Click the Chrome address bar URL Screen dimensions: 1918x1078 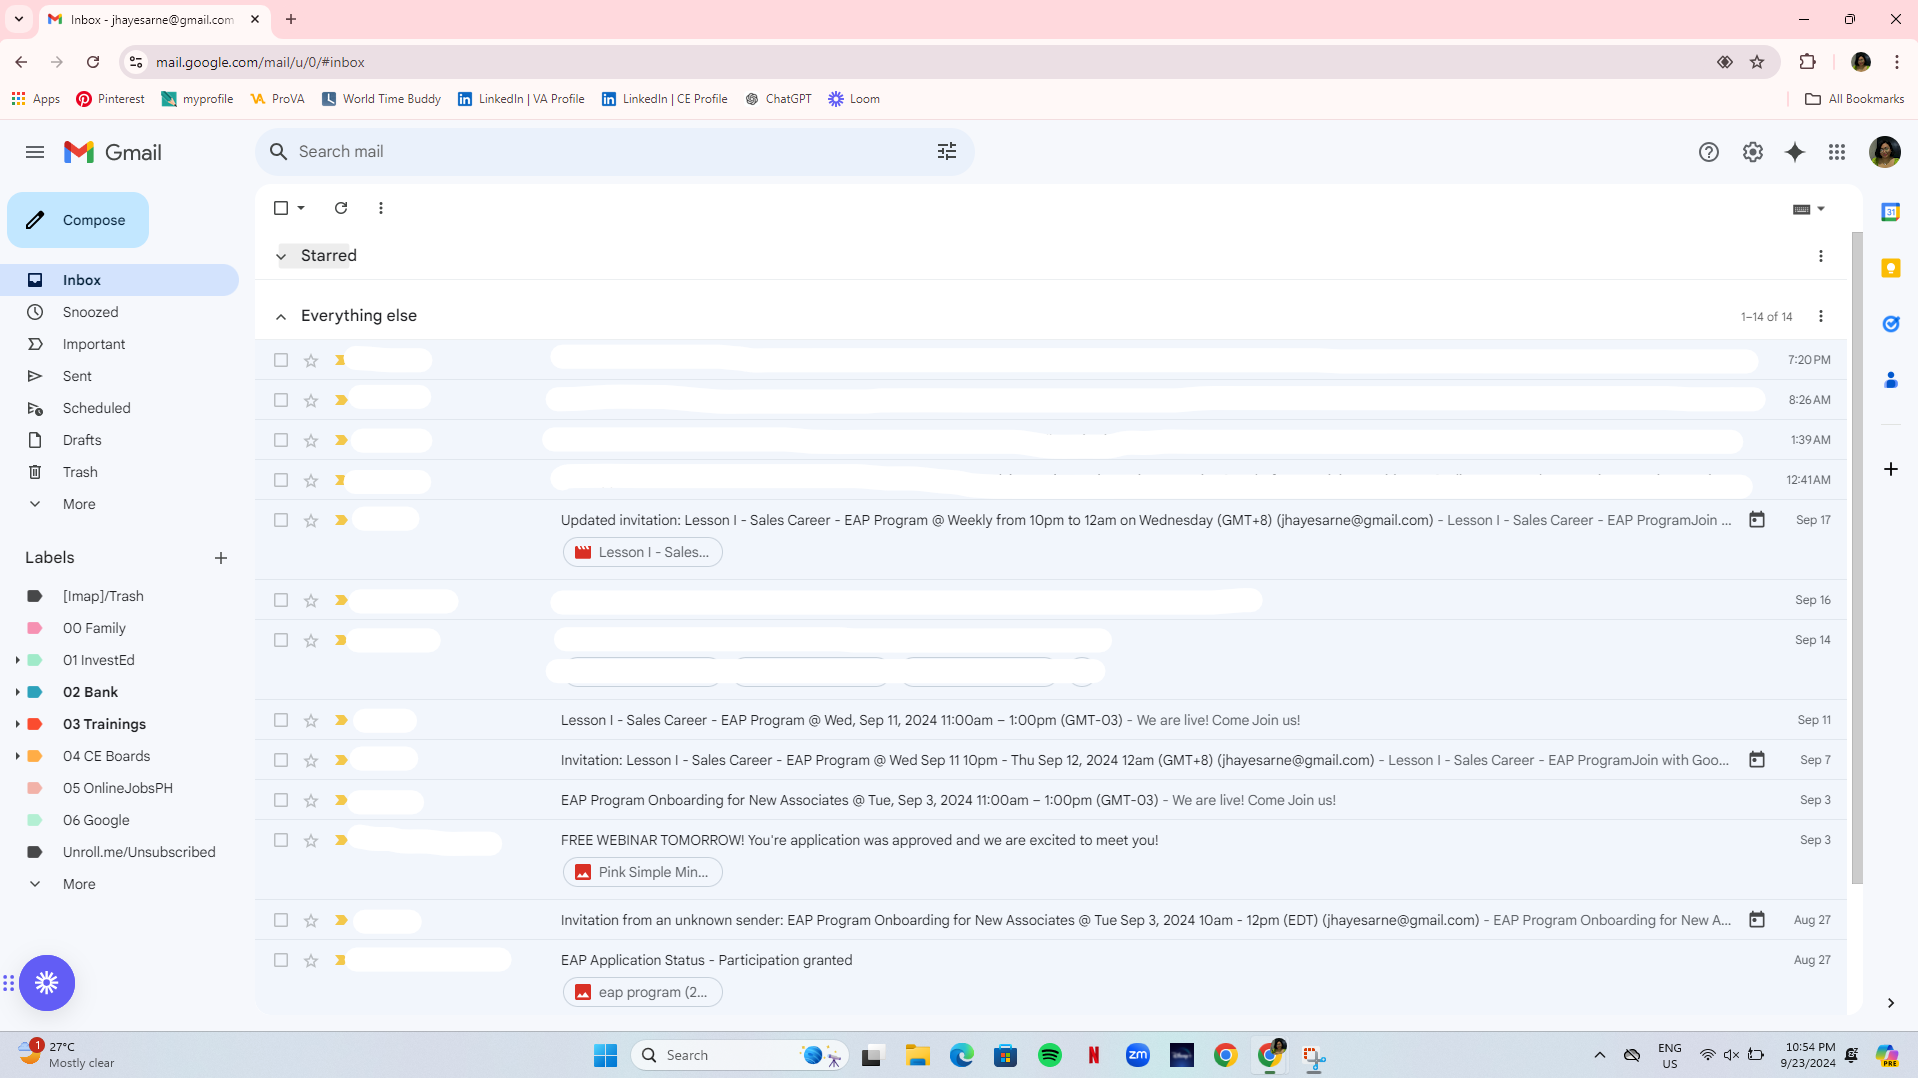pos(260,62)
